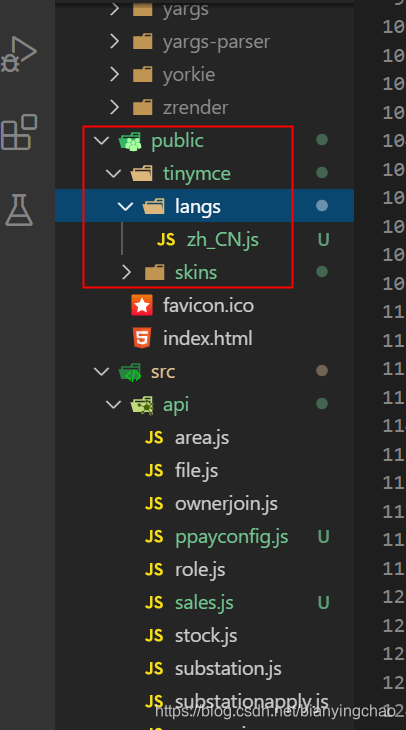Click the modified dot beside public folder

(x=322, y=140)
